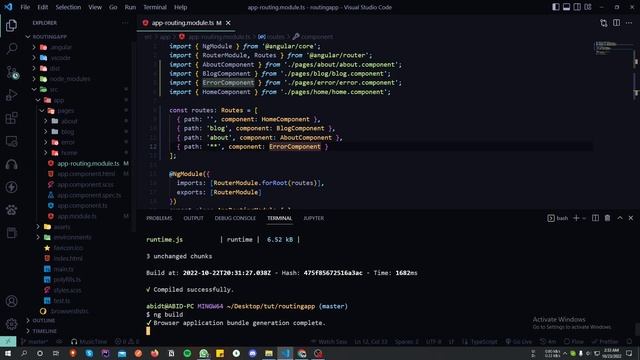This screenshot has width=640, height=360.
Task: Open app.module.ts in explorer
Action: [x=77, y=216]
